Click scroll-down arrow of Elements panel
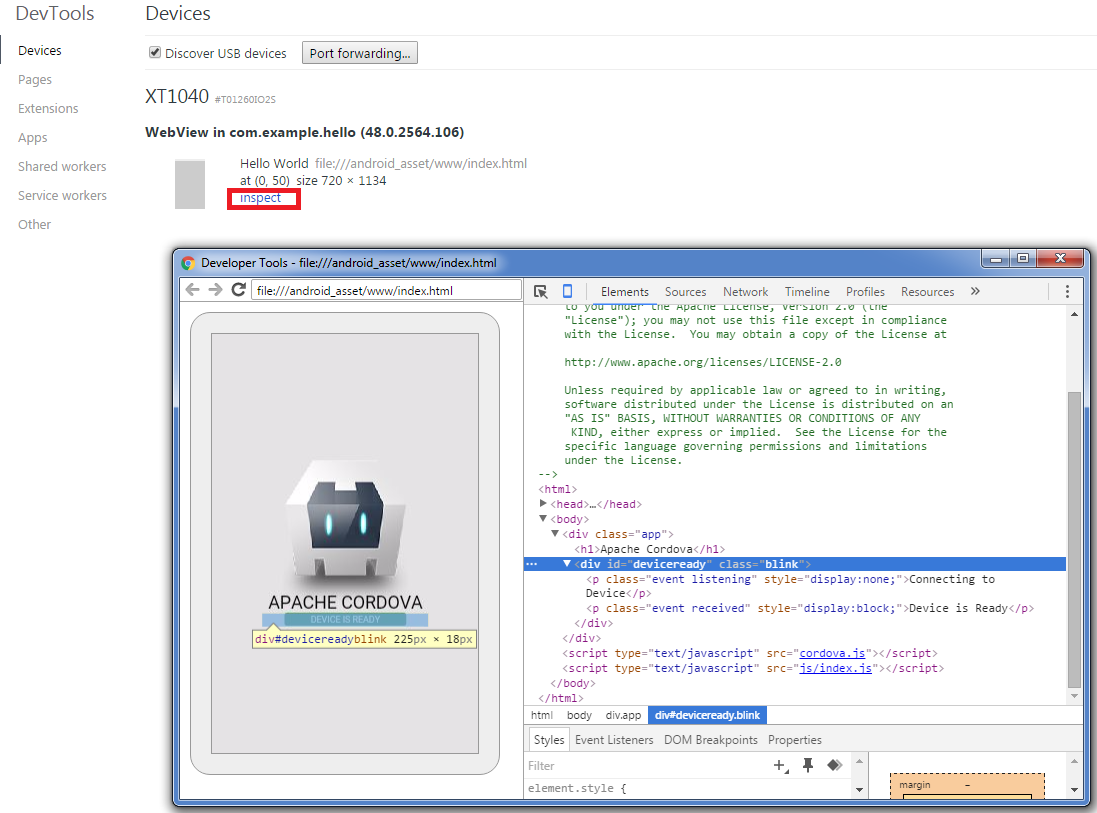 pyautogui.click(x=1074, y=696)
